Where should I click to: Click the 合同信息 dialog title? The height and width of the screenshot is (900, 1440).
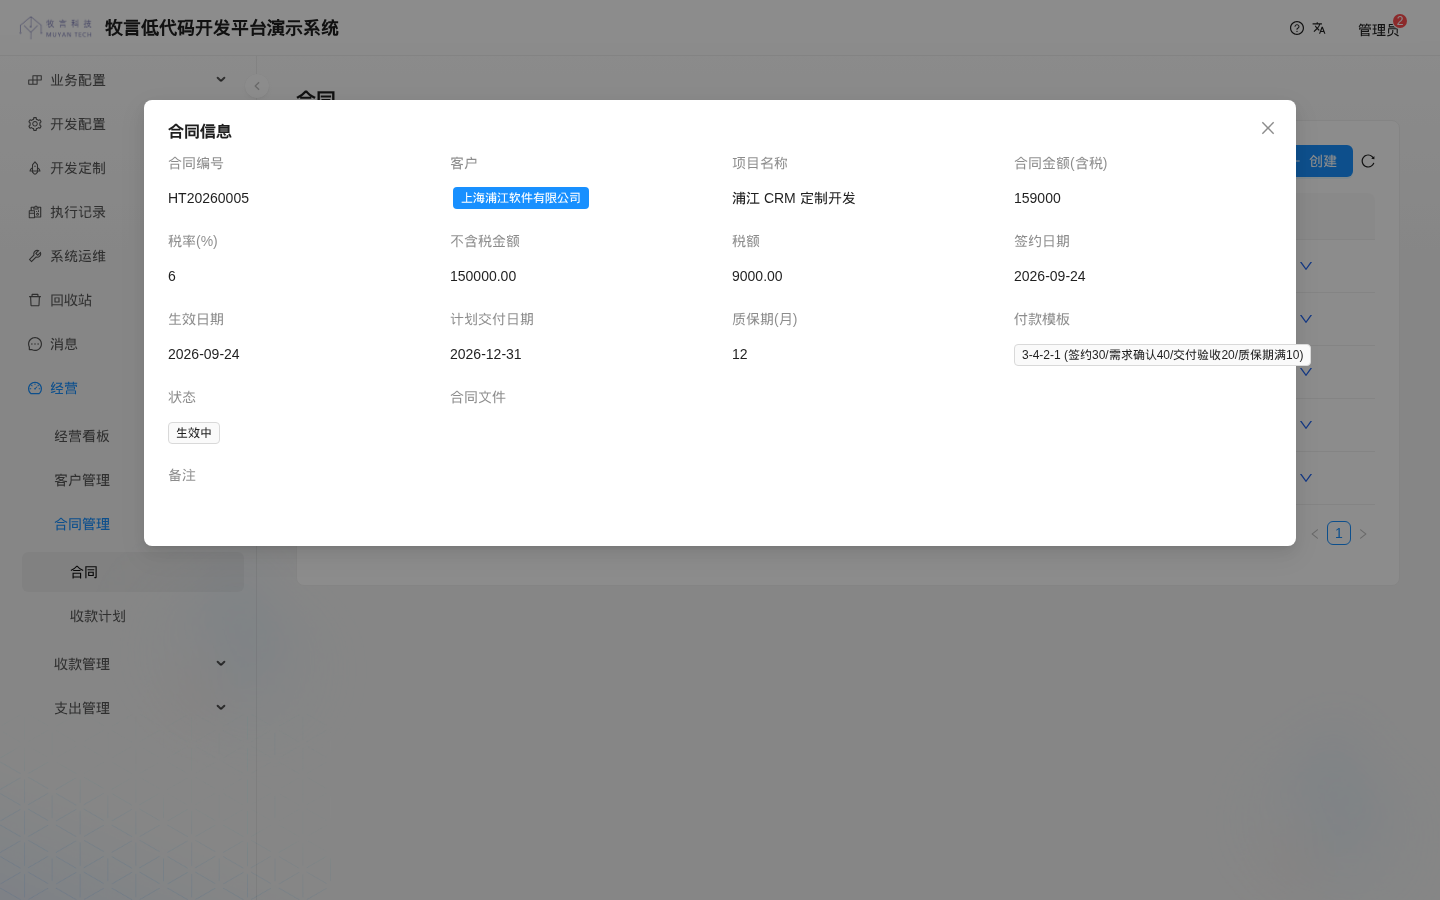(200, 131)
